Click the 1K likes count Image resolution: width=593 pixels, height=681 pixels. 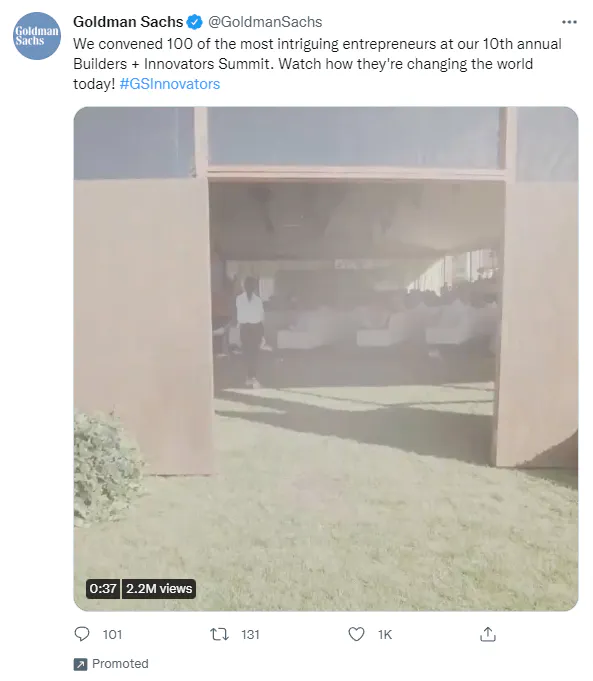click(385, 635)
